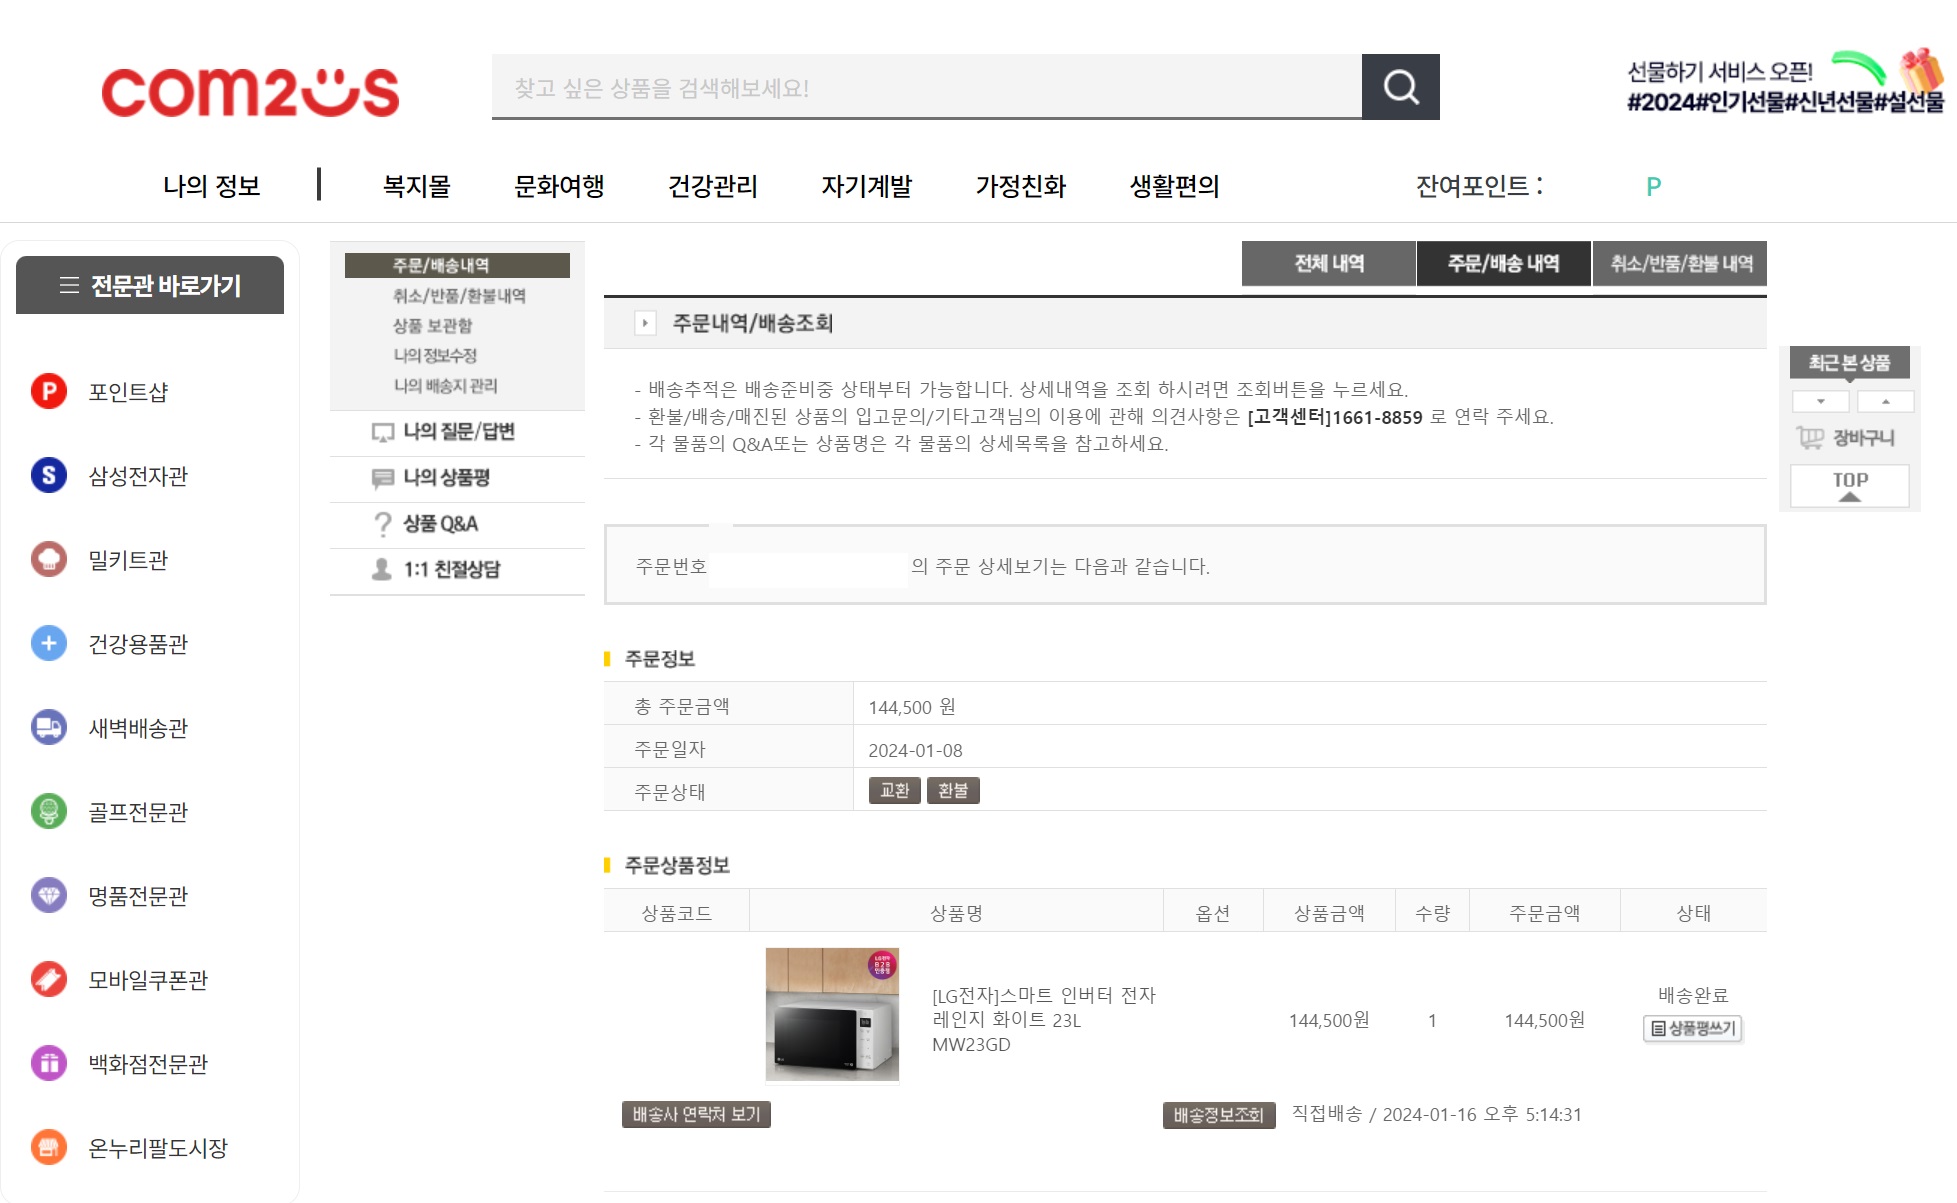Click the 나의 질문/답변 monitor icon
Screen dimensions: 1957x1203
click(x=382, y=432)
